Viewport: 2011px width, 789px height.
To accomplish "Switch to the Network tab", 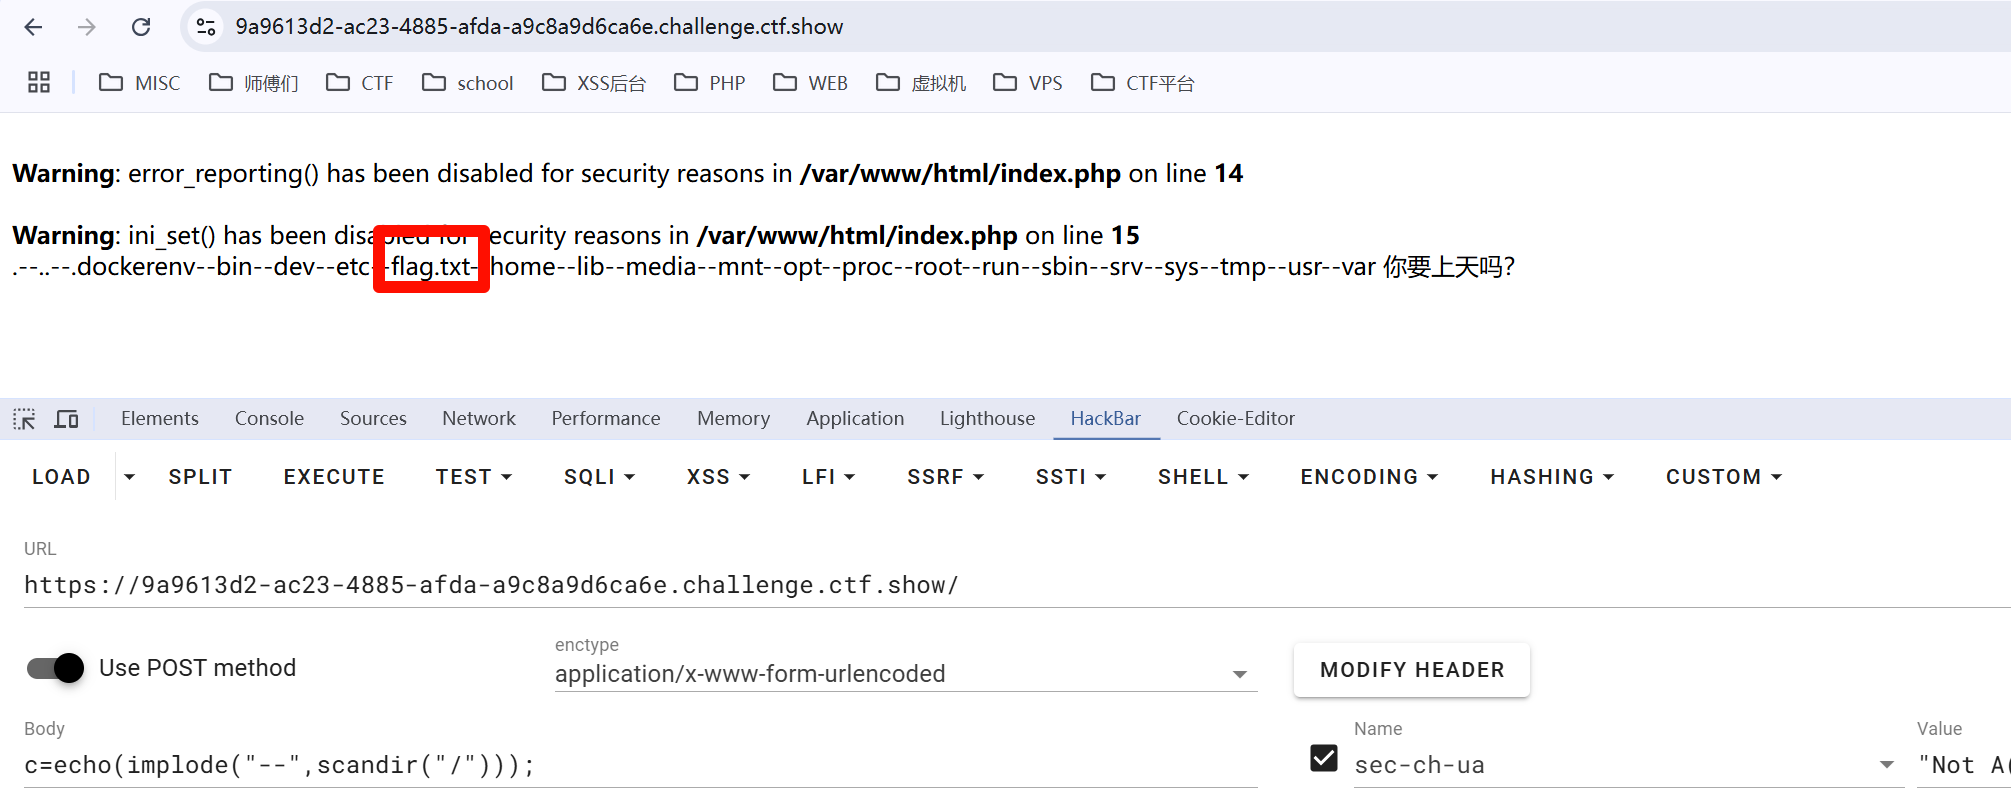I will 479,419.
